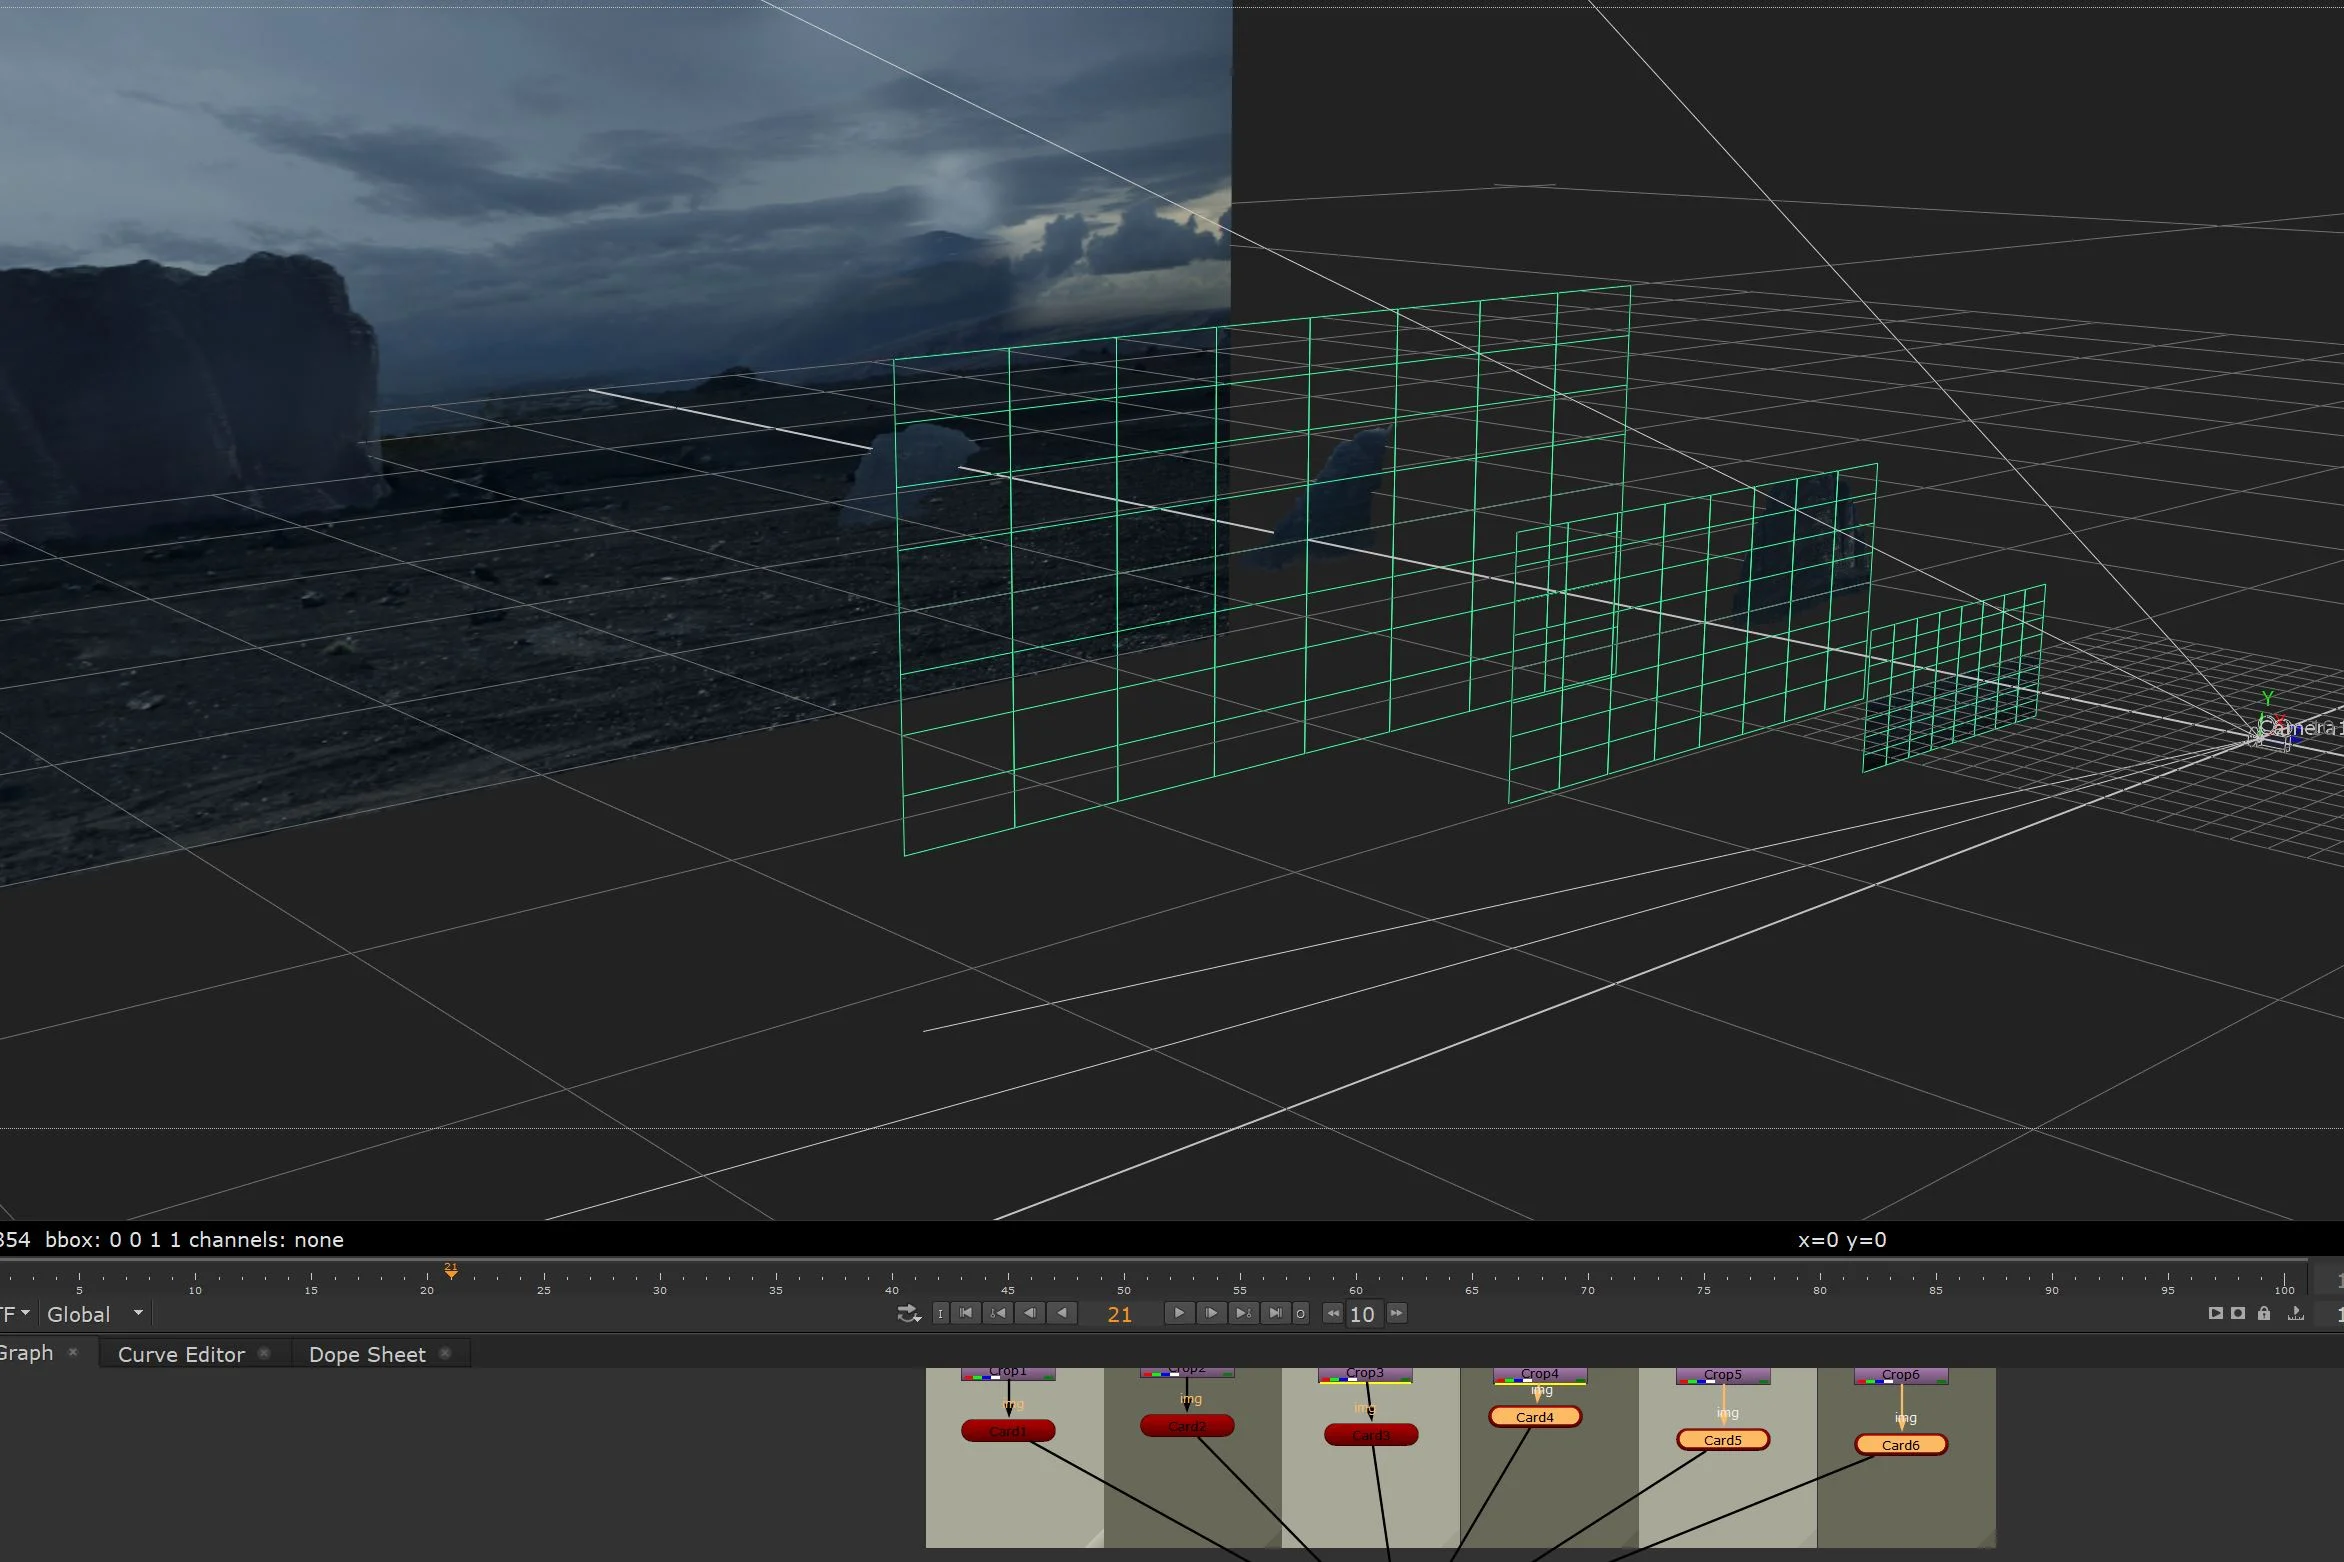Switch to the Curve Editor tab

[x=181, y=1354]
